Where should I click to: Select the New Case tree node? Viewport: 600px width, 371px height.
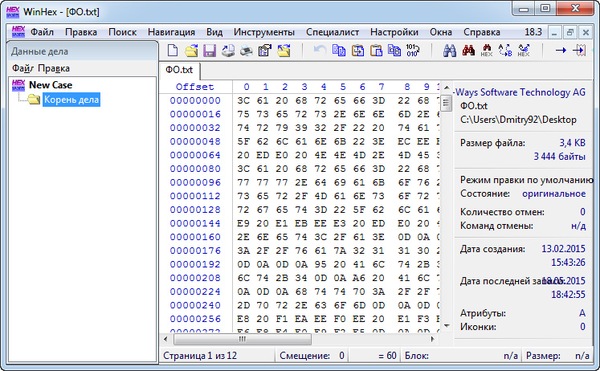(51, 85)
